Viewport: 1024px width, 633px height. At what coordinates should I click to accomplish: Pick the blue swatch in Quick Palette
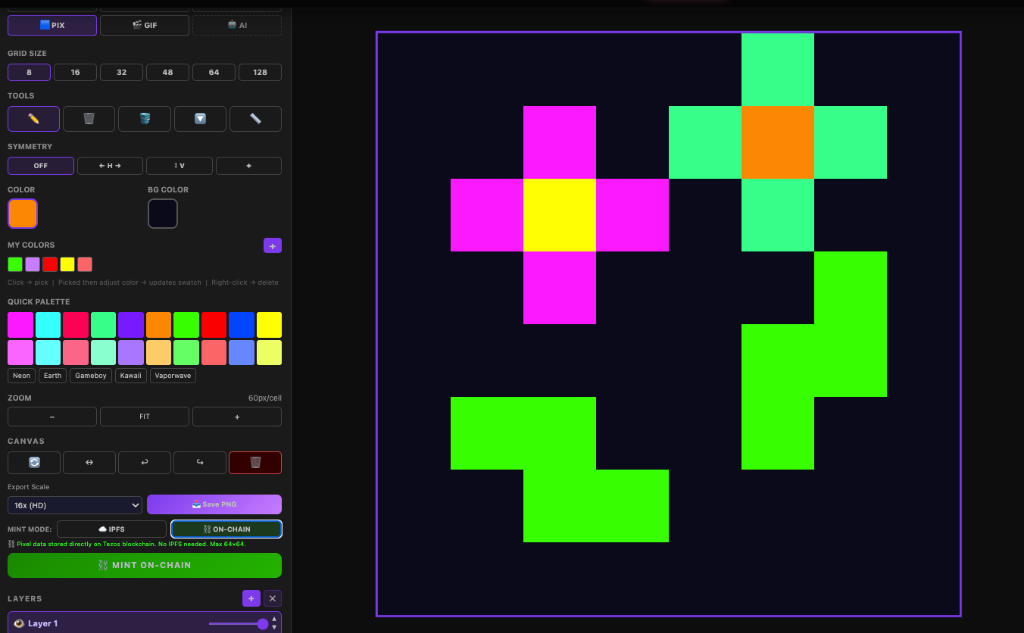click(x=241, y=325)
